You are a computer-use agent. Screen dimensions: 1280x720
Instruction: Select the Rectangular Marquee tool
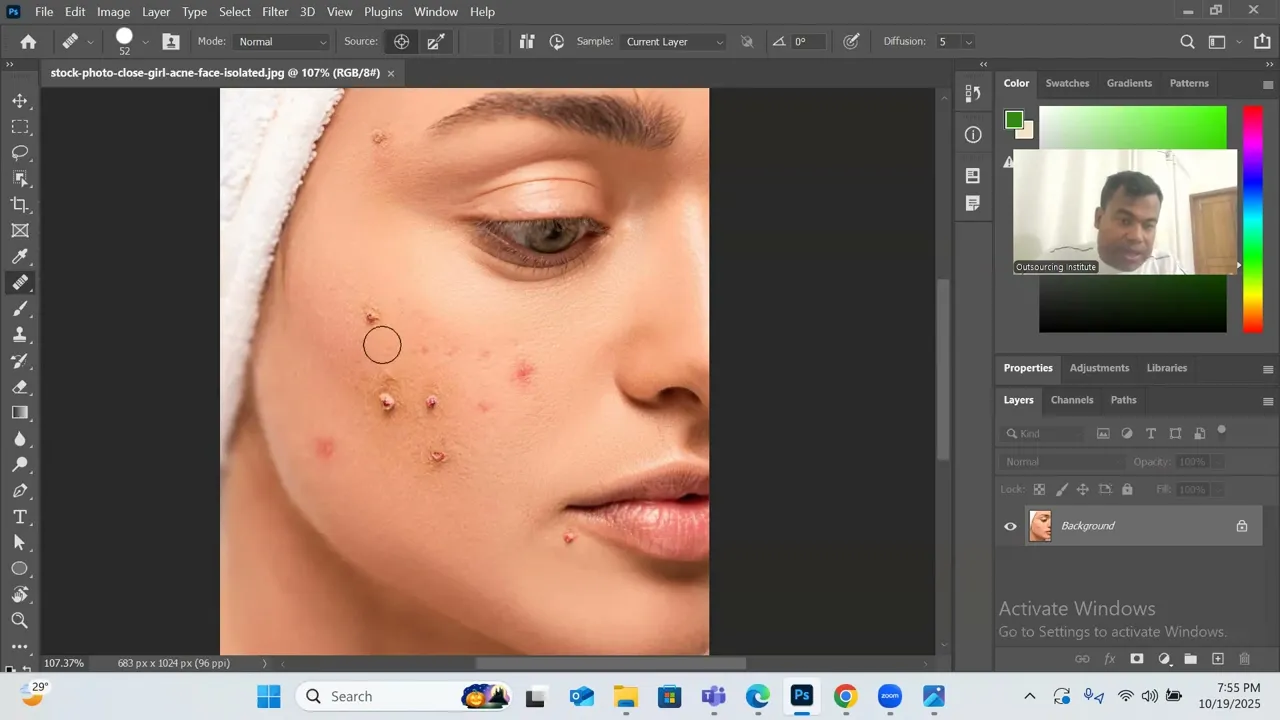(x=19, y=127)
